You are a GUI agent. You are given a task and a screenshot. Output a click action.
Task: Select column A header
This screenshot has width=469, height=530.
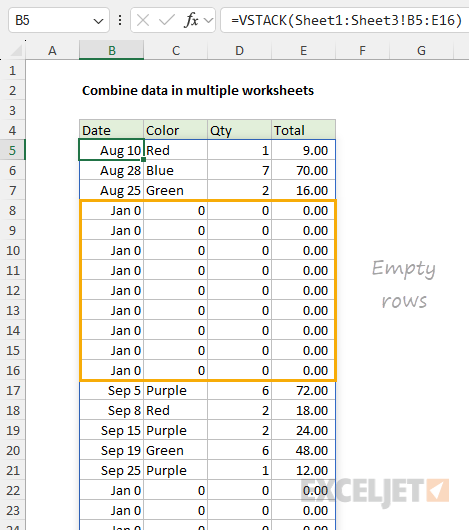pos(52,50)
